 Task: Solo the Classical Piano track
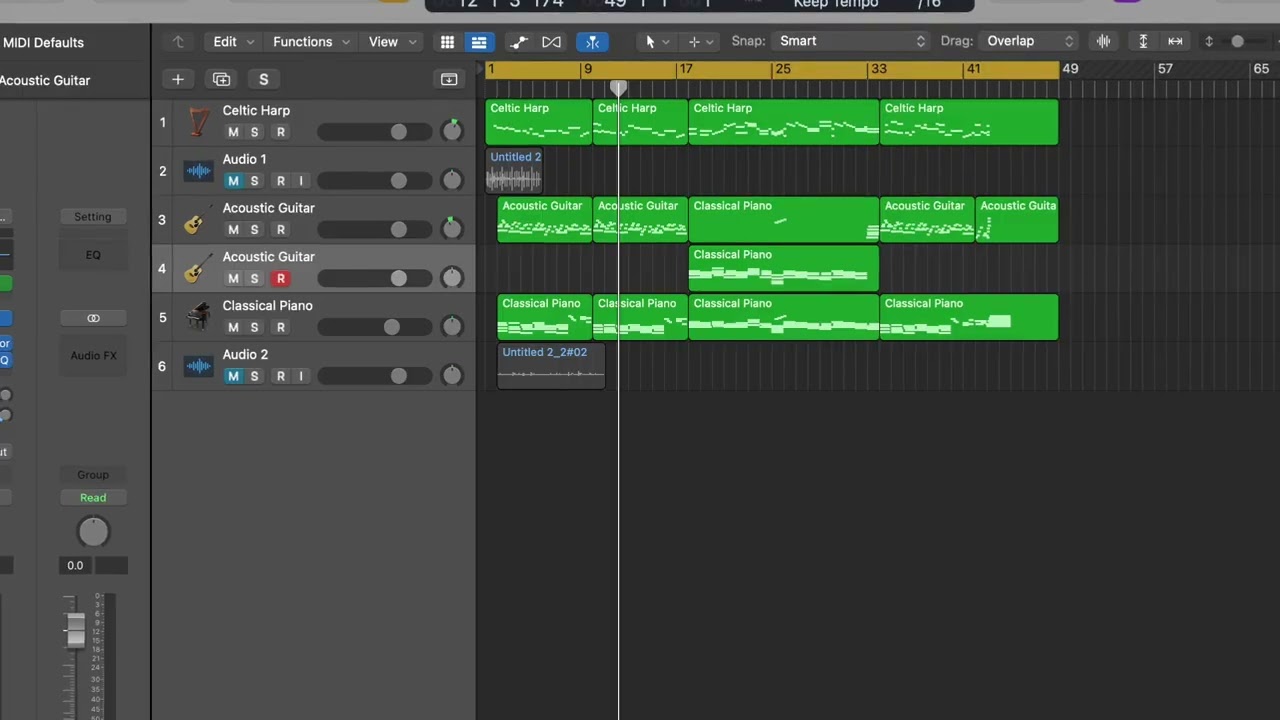pyautogui.click(x=254, y=327)
